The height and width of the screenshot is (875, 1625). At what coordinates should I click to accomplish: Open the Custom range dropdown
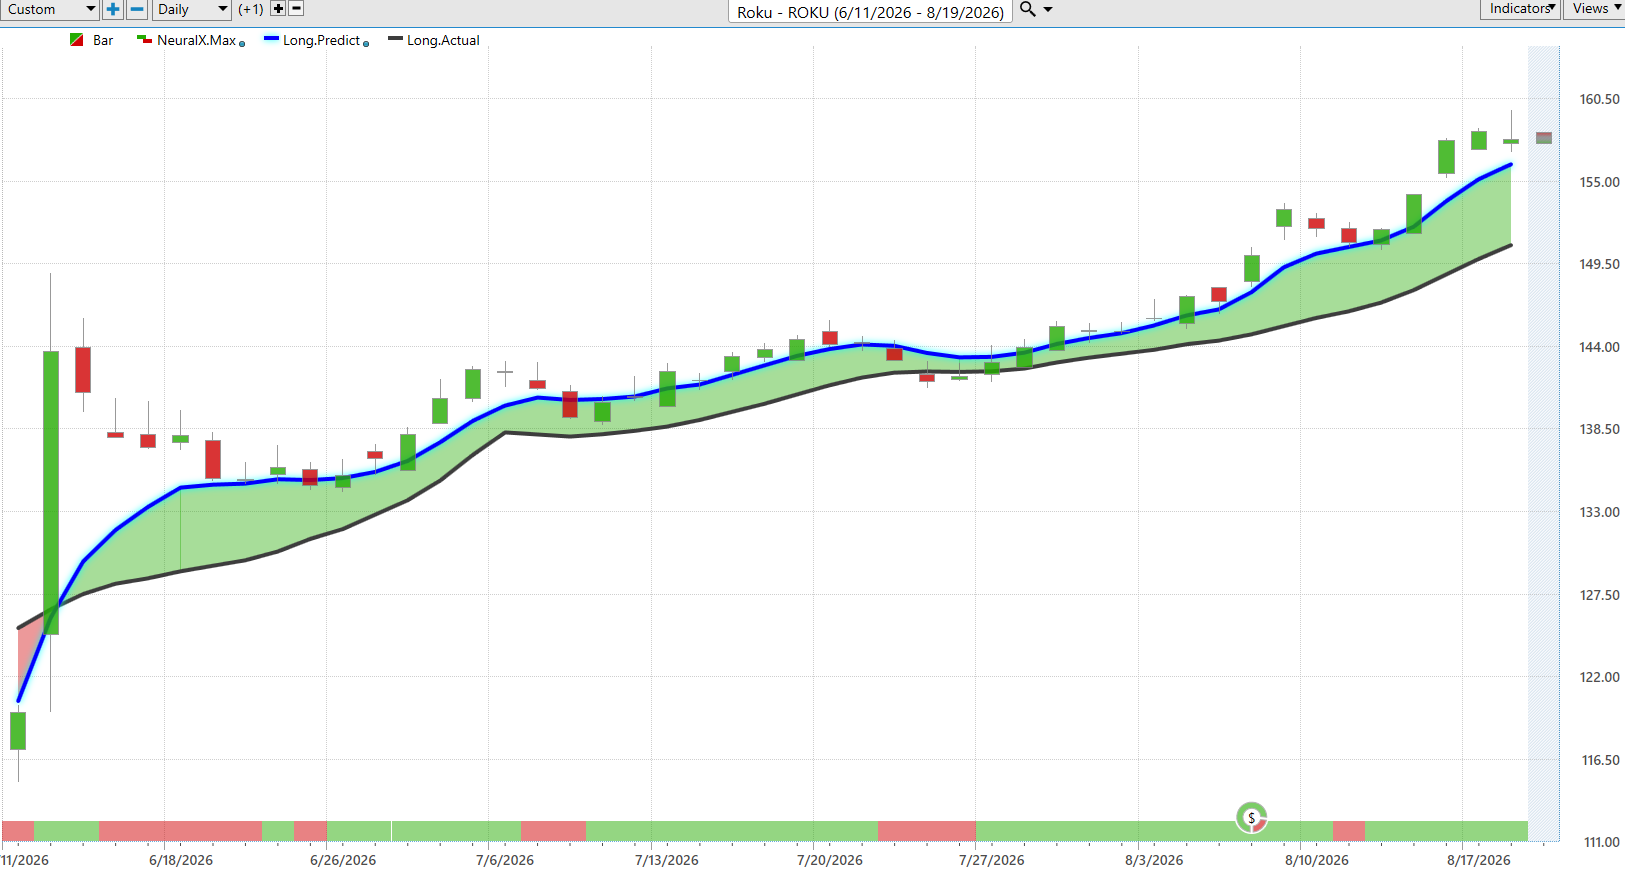coord(49,9)
